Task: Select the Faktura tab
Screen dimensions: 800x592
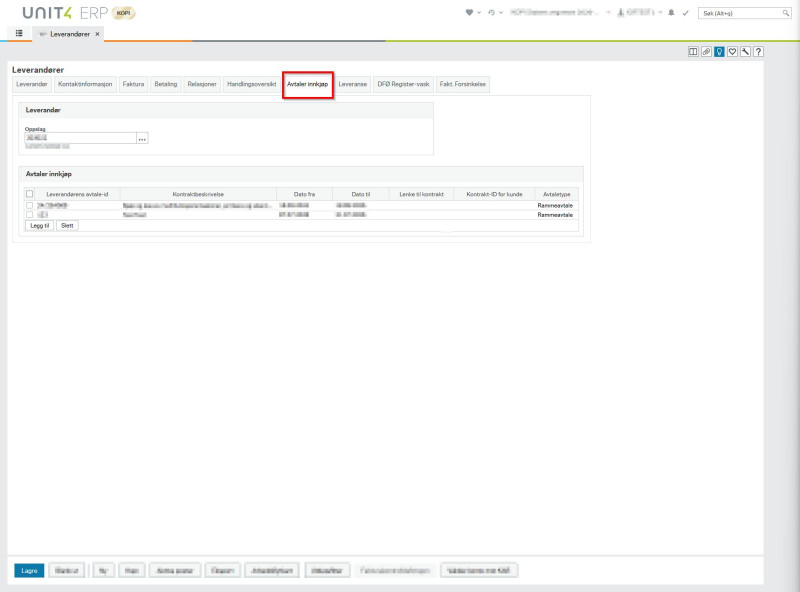Action: click(x=134, y=84)
